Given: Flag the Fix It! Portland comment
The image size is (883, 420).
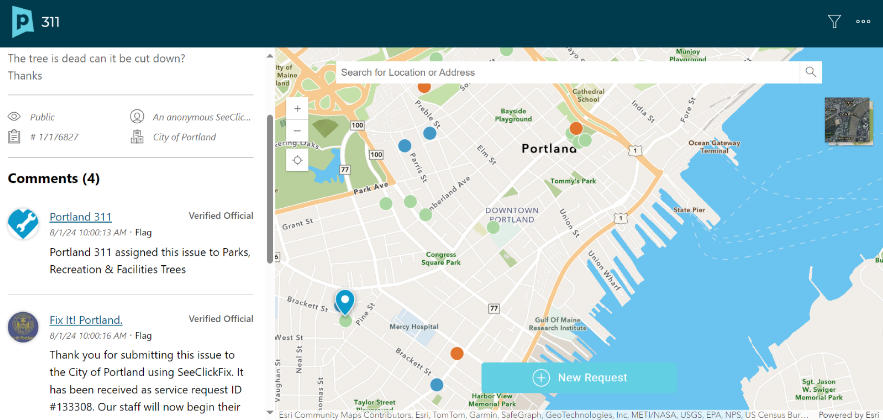Looking at the screenshot, I should [x=143, y=336].
